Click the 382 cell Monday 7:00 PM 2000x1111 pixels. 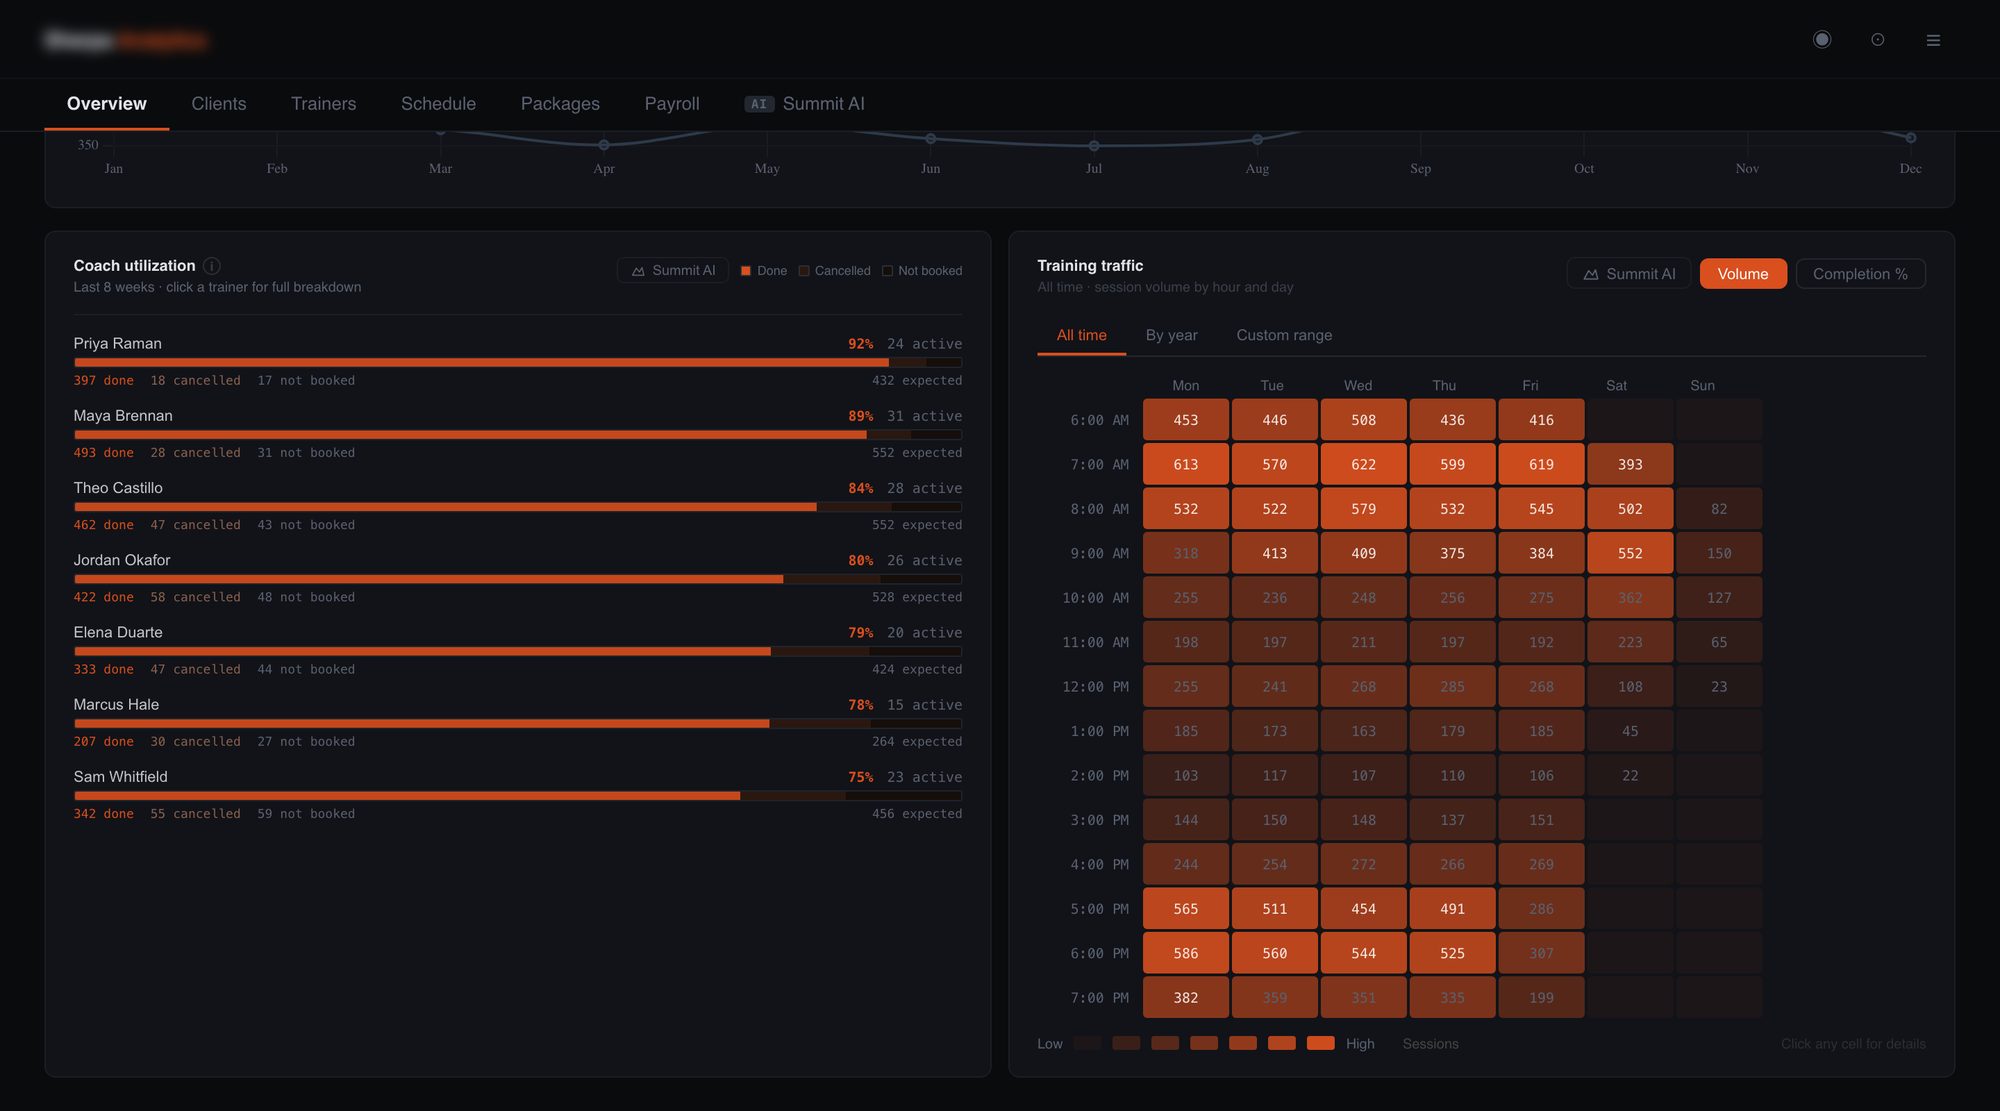tap(1186, 998)
